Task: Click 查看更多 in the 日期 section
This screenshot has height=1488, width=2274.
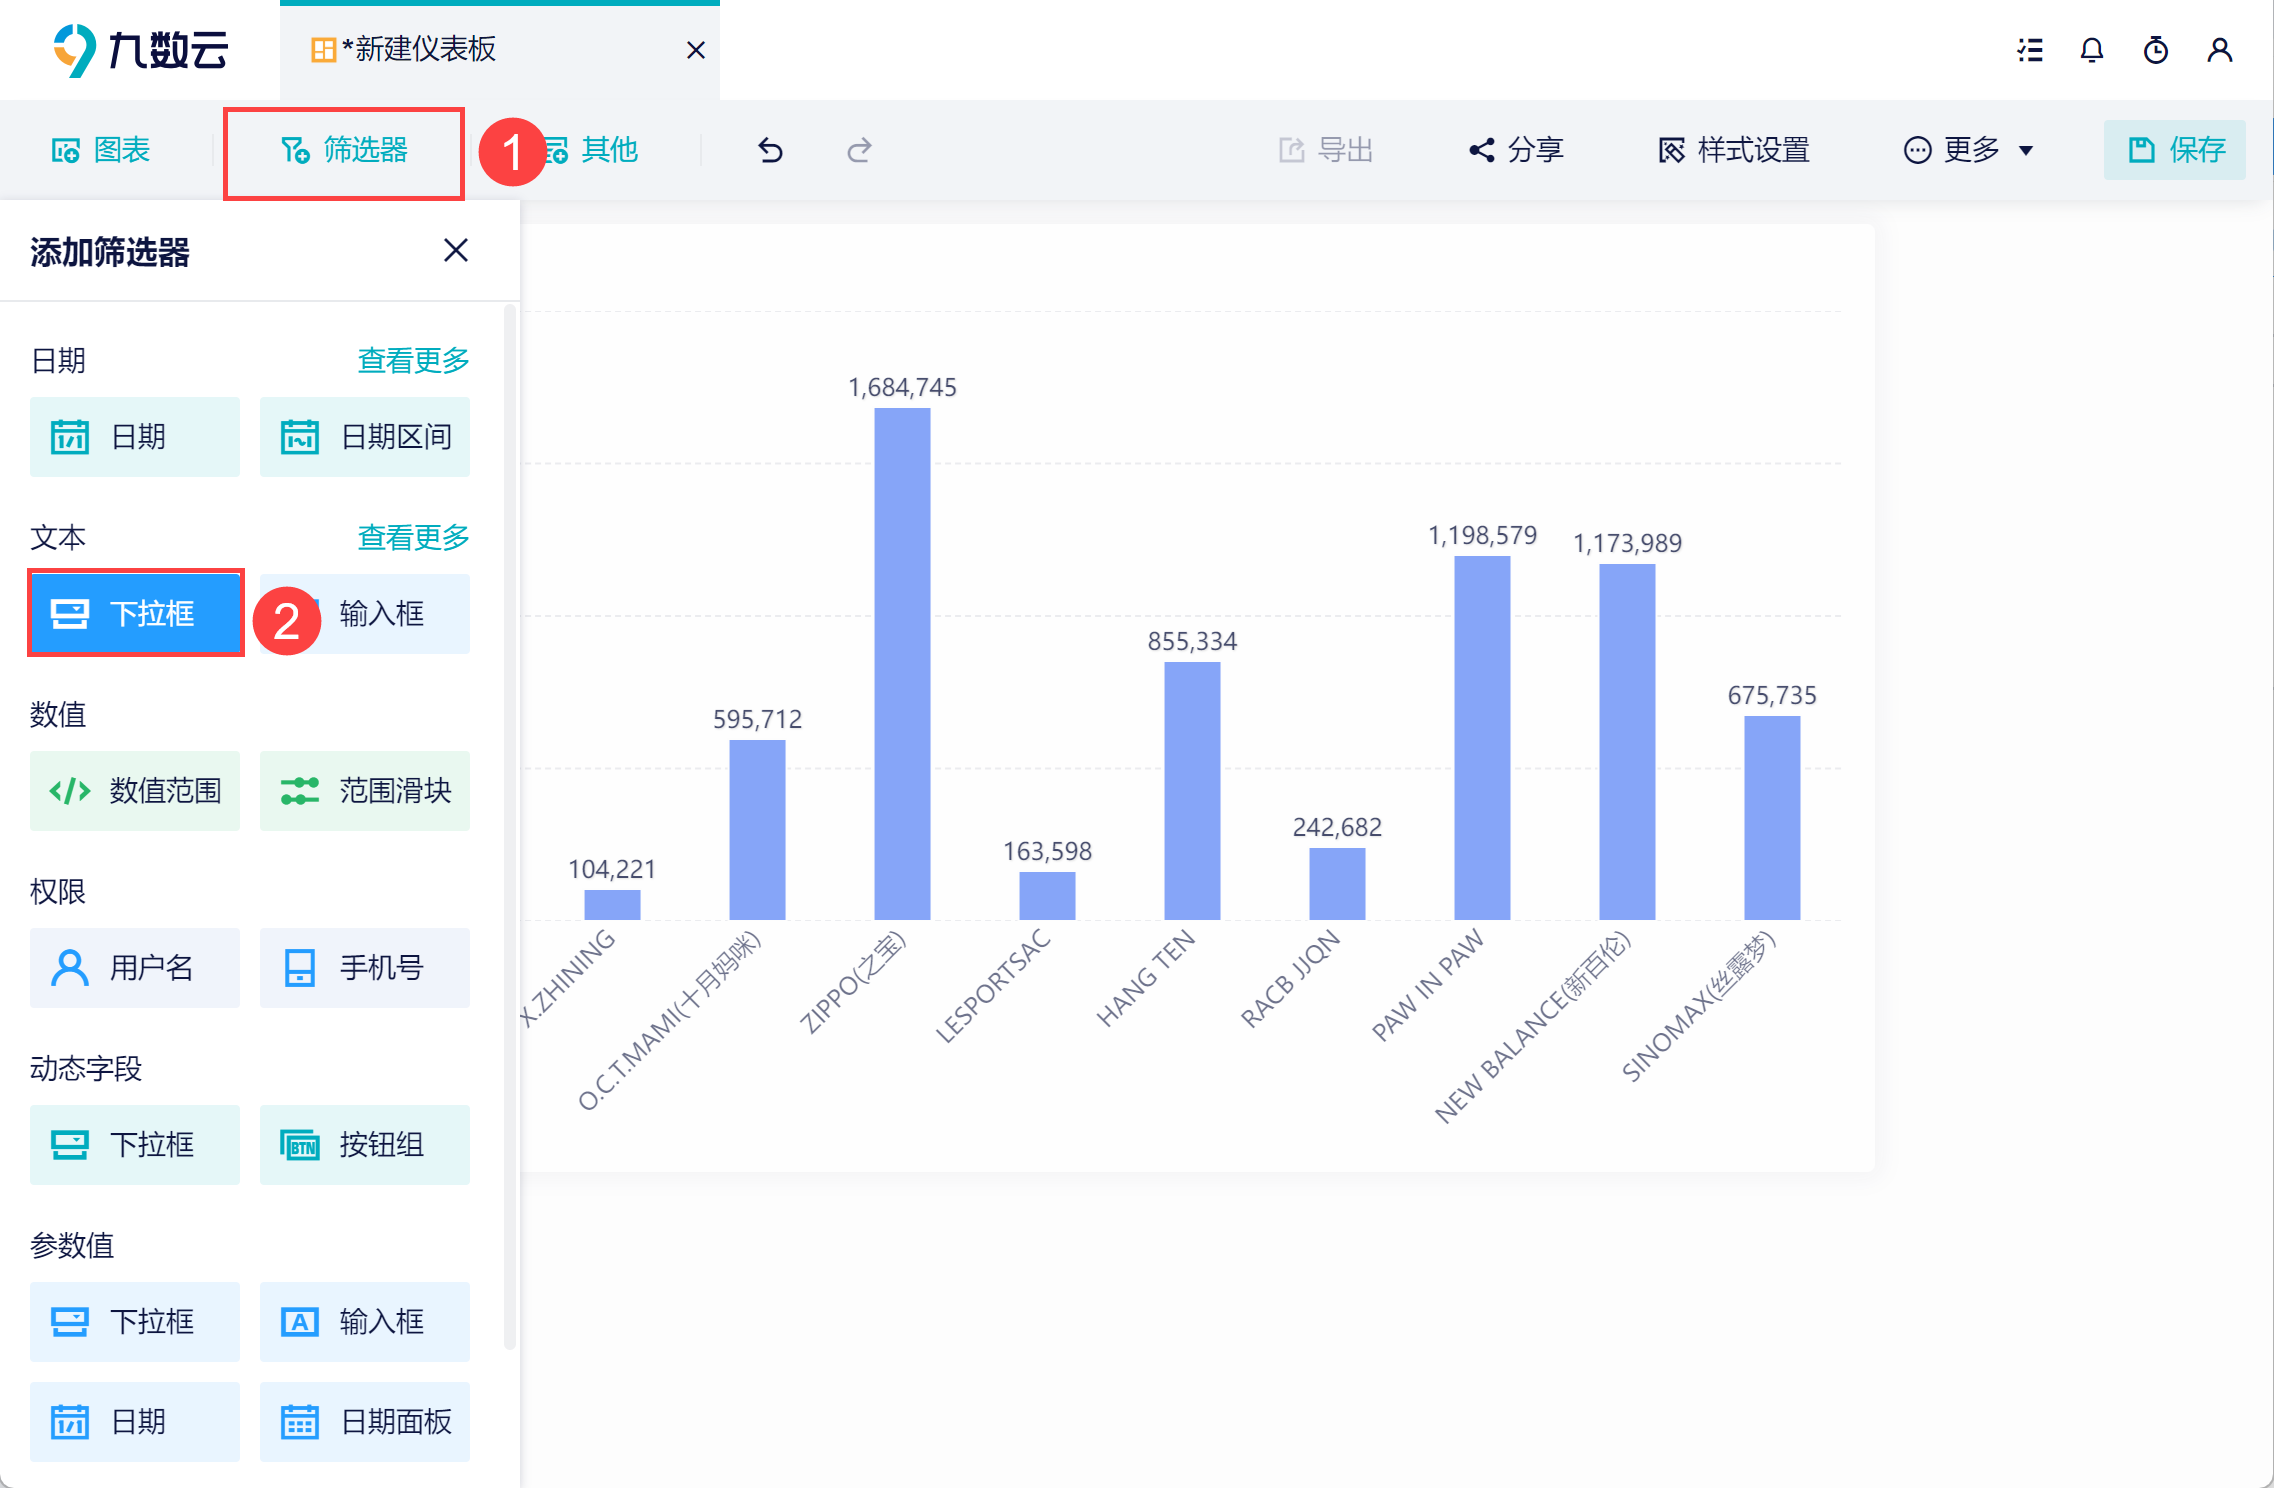Action: click(414, 360)
